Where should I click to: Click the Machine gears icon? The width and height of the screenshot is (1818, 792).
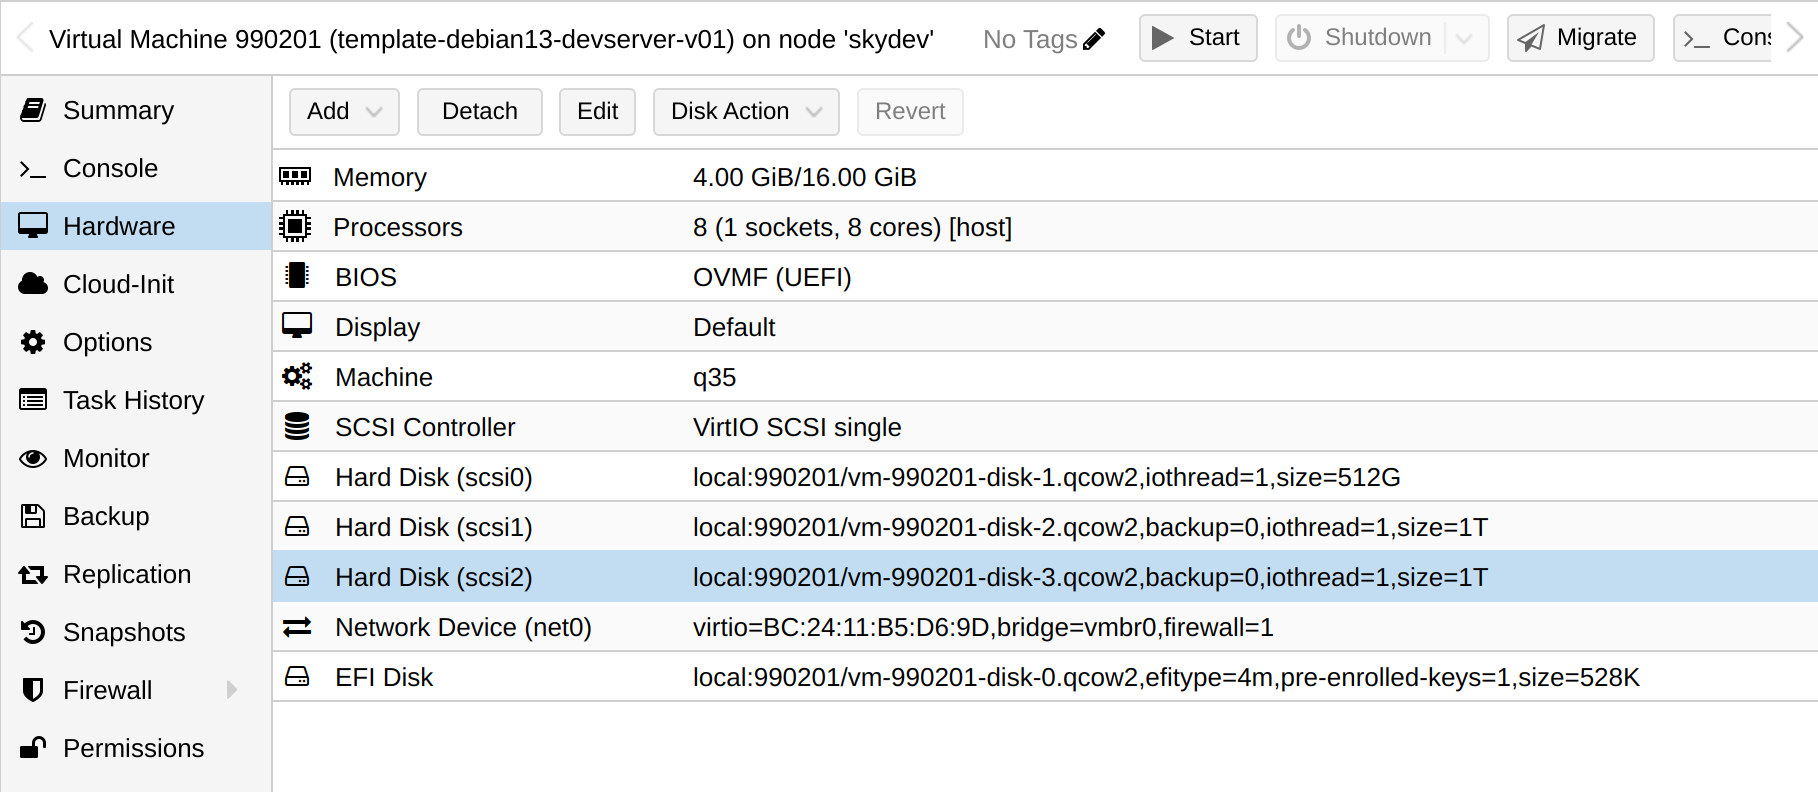click(x=297, y=377)
